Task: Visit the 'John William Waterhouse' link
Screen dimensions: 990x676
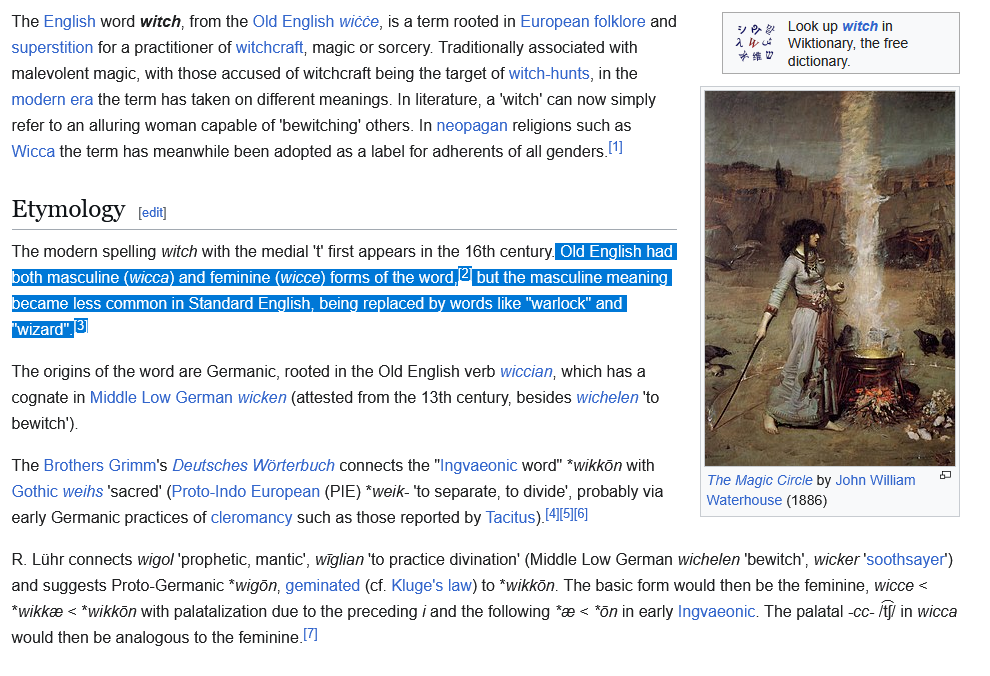Action: (x=811, y=490)
